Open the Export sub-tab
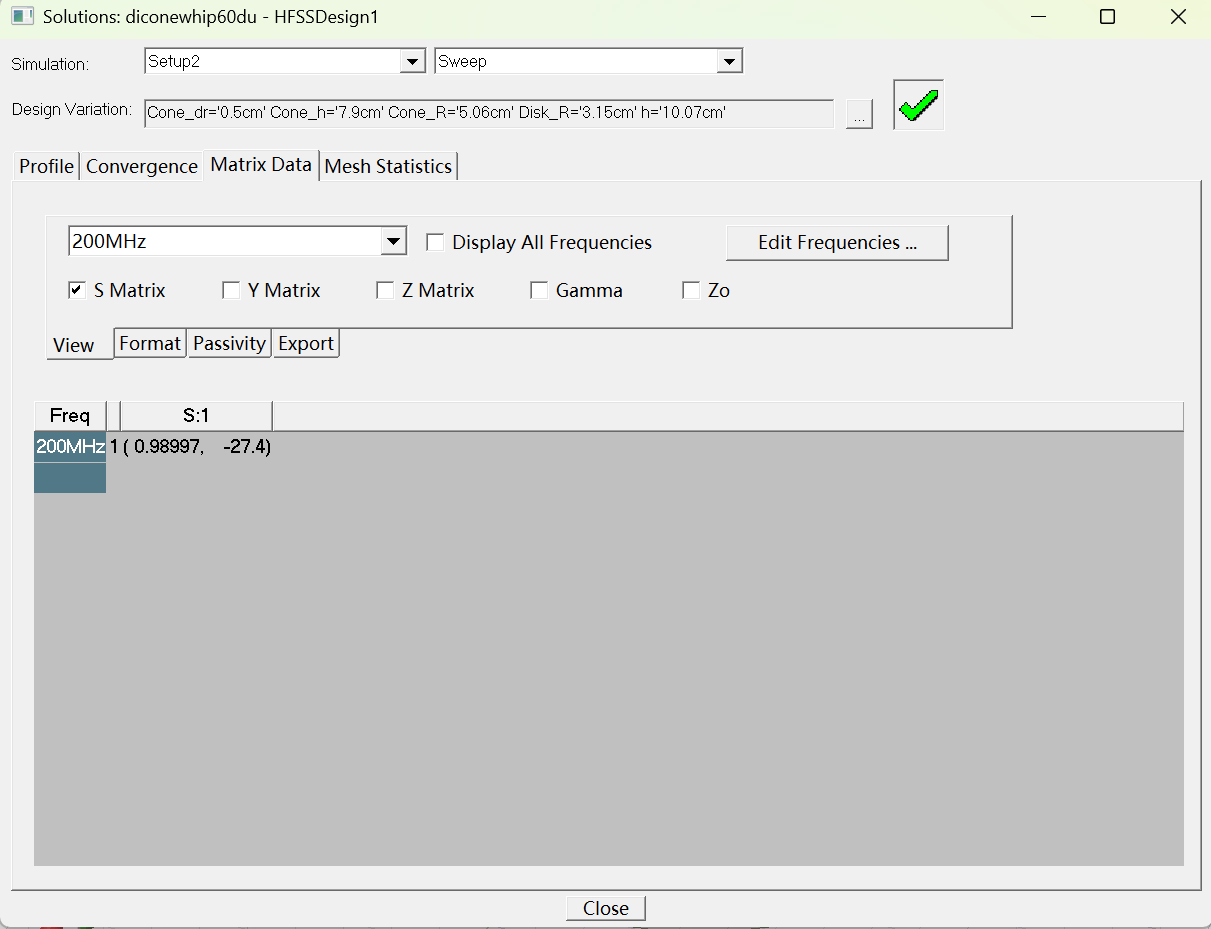Image resolution: width=1211 pixels, height=929 pixels. (x=306, y=343)
